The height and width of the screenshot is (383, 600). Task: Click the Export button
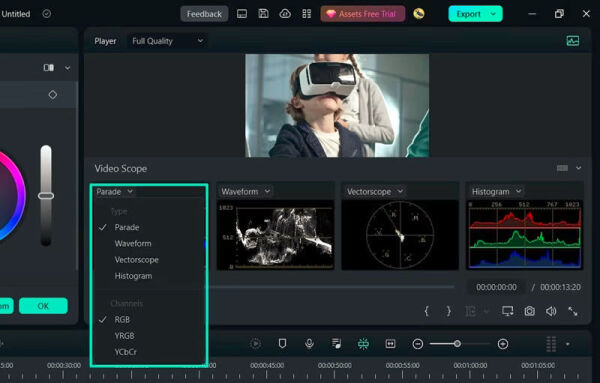(468, 14)
